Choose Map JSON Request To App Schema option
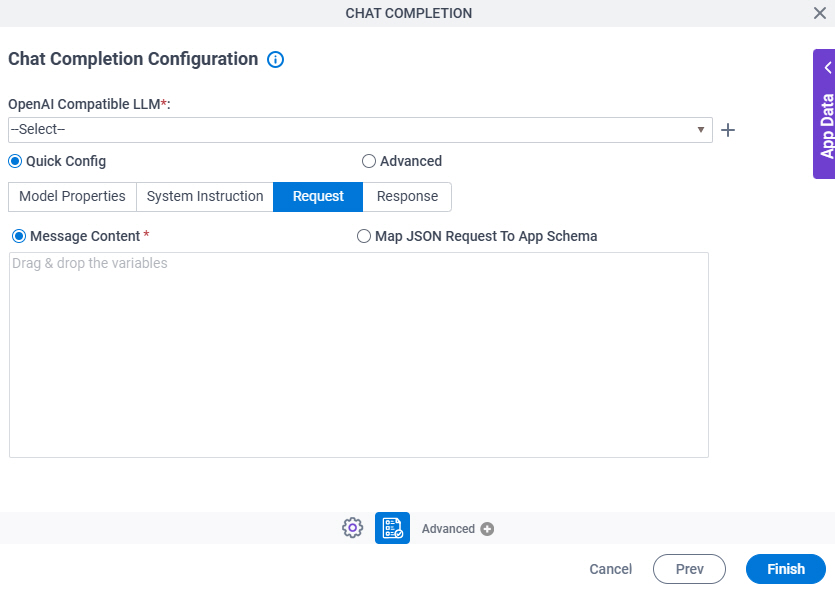The height and width of the screenshot is (590, 835). point(364,236)
